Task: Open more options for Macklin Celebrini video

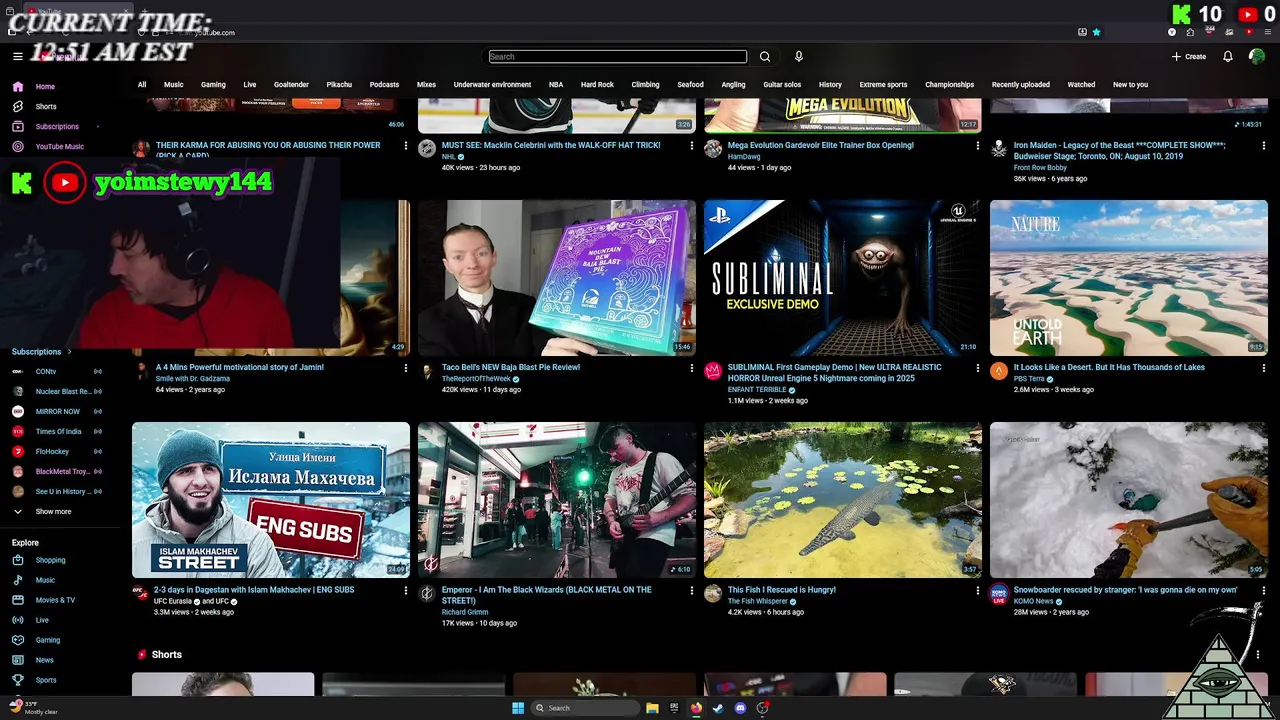Action: pos(692,146)
